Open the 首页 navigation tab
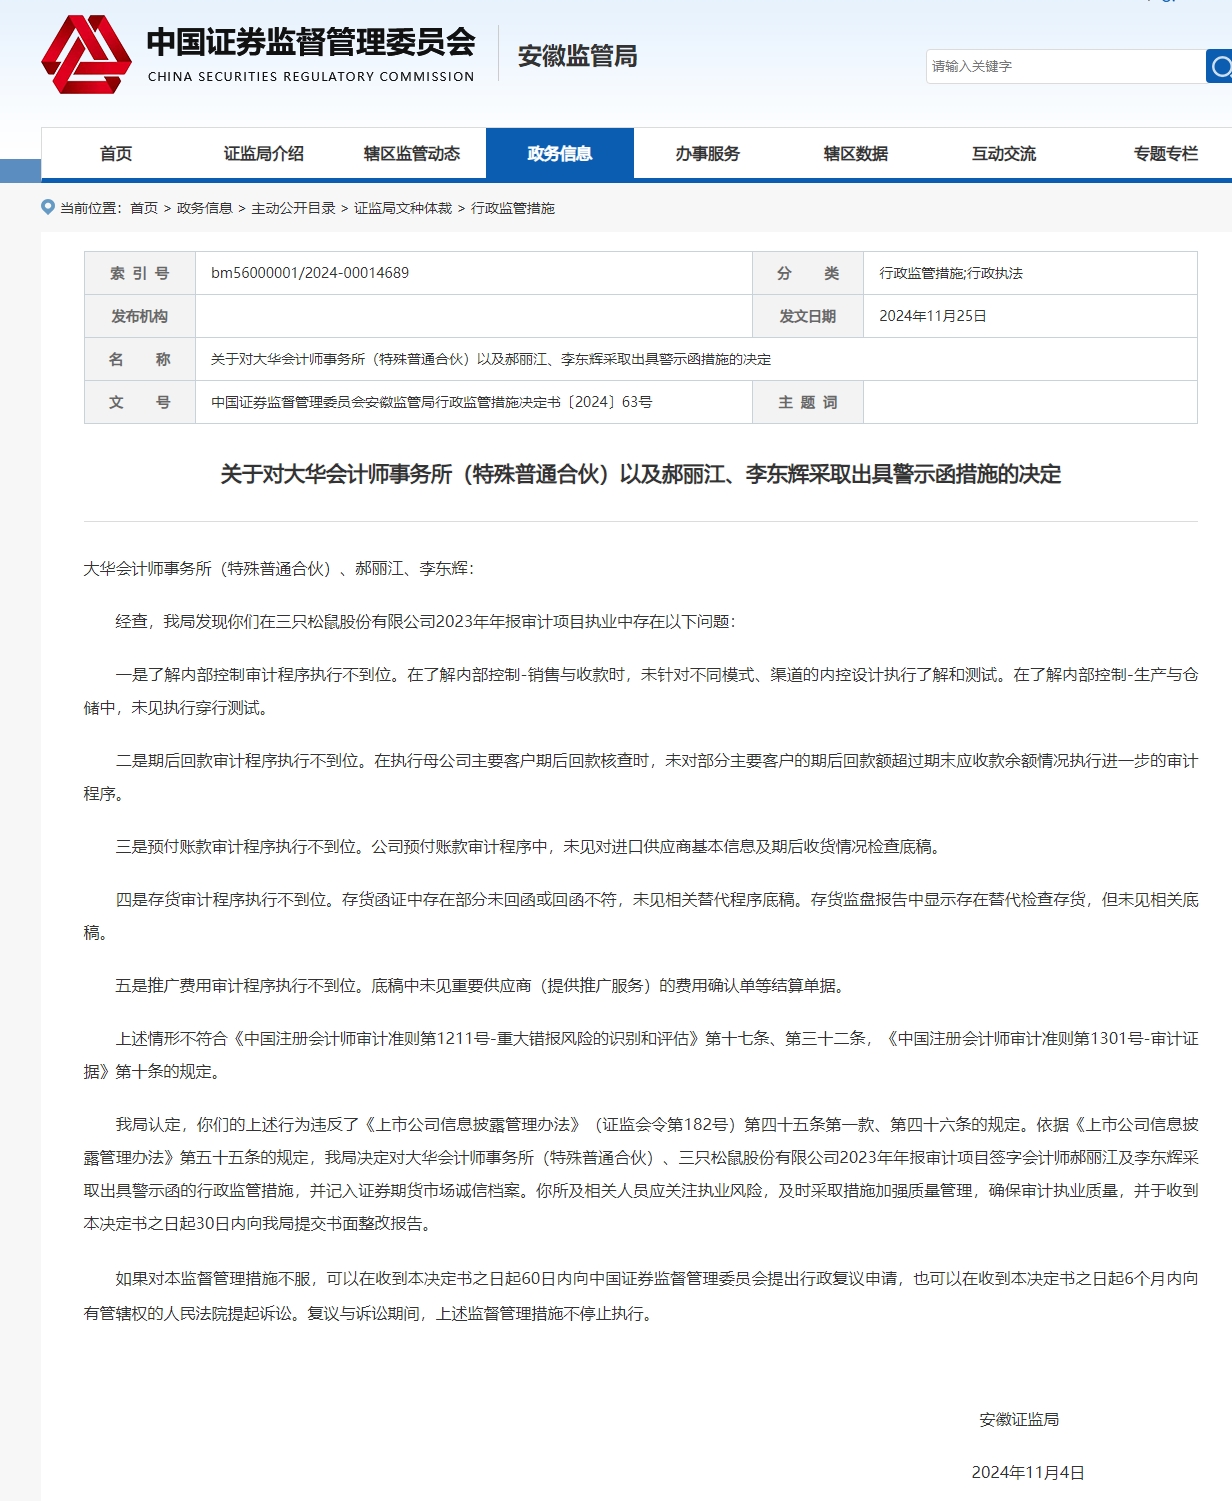 click(x=116, y=154)
